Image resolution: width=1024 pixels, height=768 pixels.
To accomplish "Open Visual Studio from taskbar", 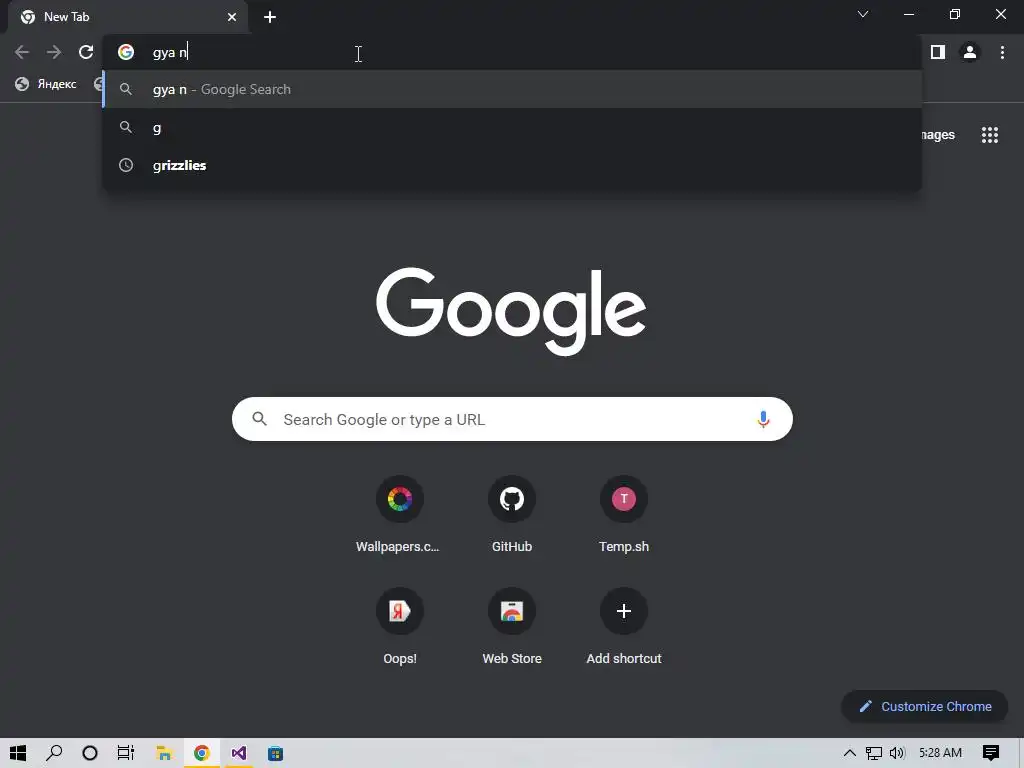I will [238, 753].
